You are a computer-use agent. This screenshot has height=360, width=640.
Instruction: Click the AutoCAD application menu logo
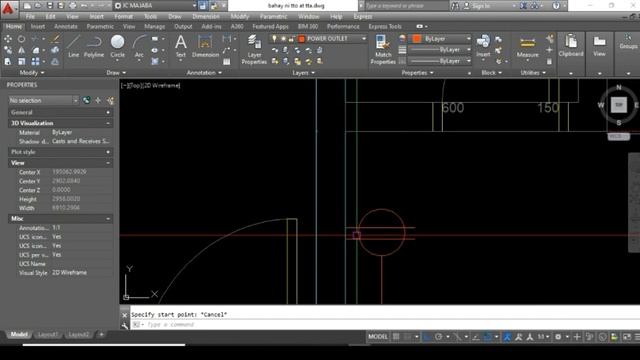8,8
